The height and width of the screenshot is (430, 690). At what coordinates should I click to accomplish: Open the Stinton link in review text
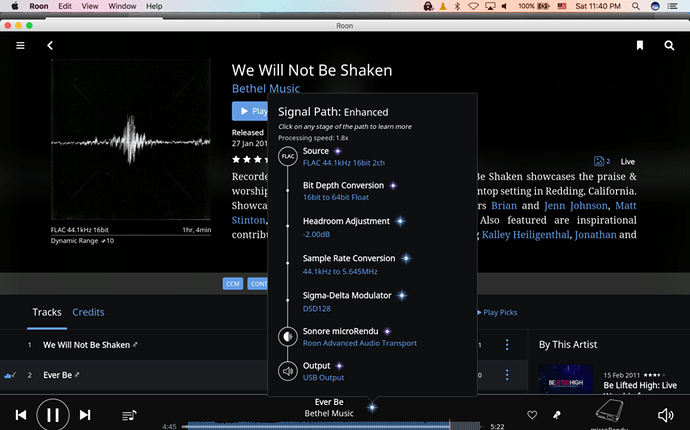pos(249,220)
